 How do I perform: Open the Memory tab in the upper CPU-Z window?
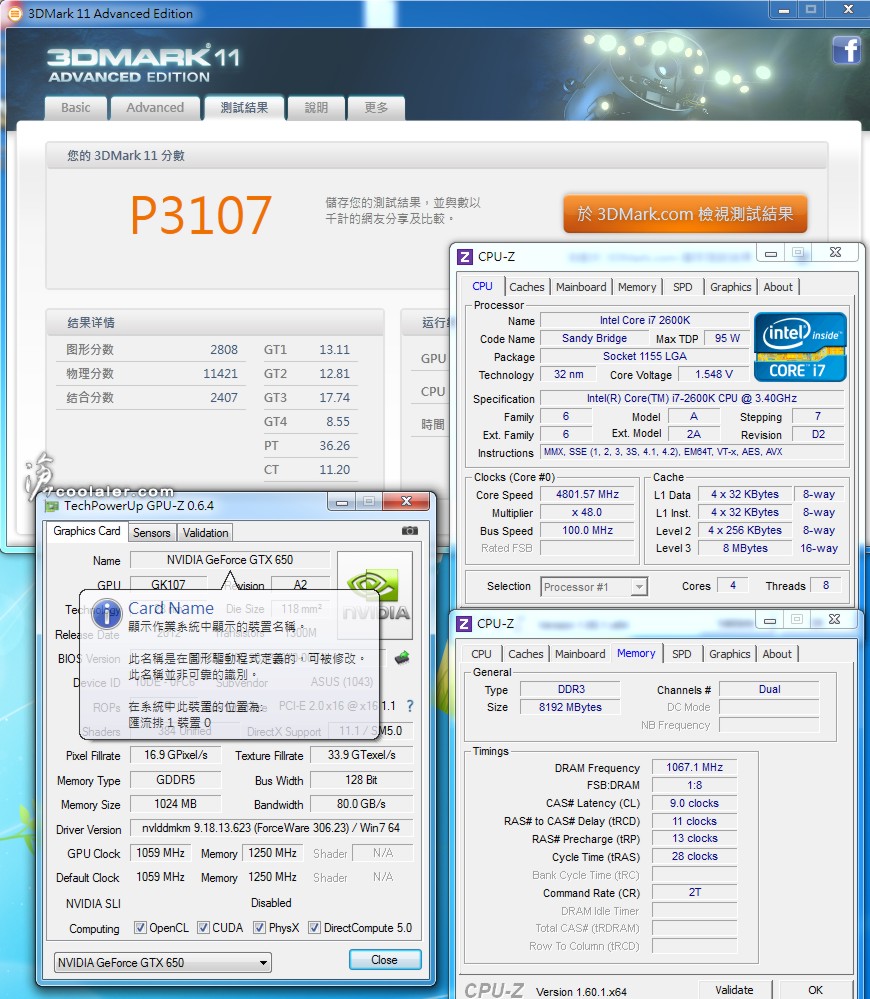tap(637, 287)
